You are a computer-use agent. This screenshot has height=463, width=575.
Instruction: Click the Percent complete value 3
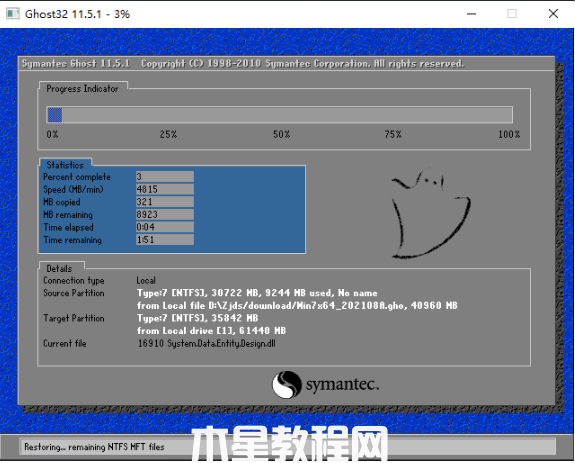[x=165, y=177]
